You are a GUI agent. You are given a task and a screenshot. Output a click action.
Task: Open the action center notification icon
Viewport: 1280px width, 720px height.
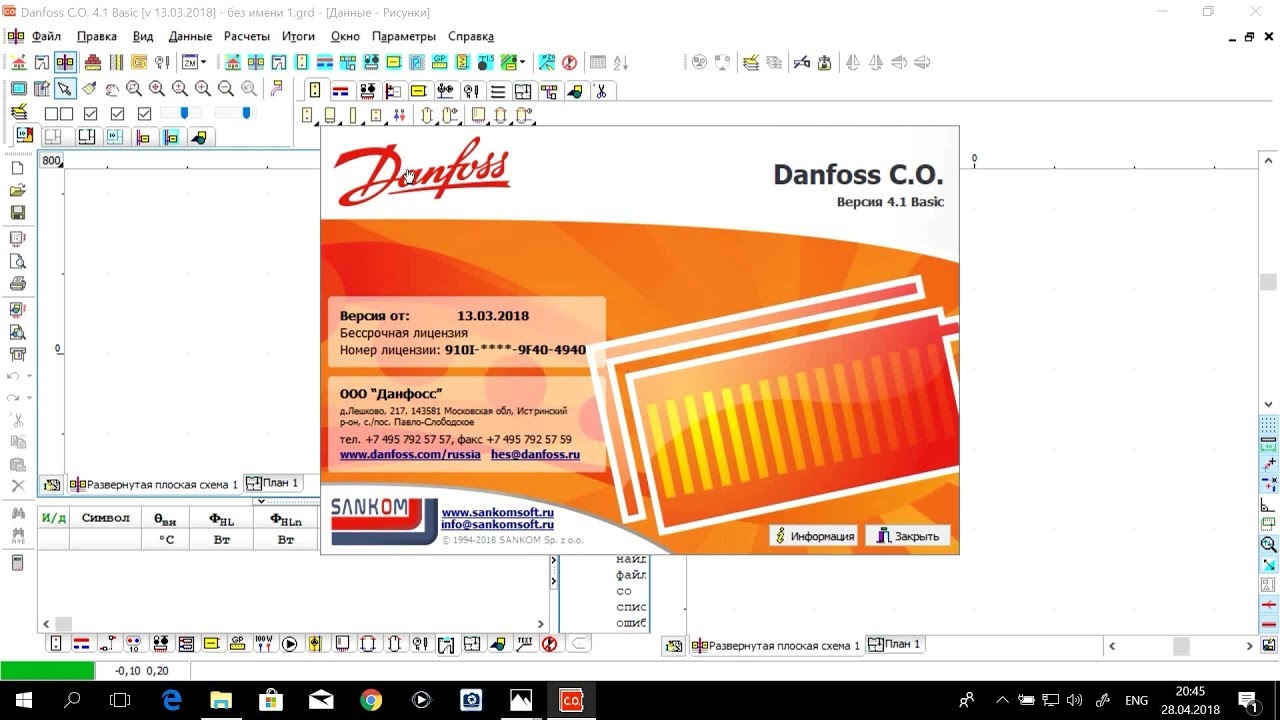[1247, 700]
